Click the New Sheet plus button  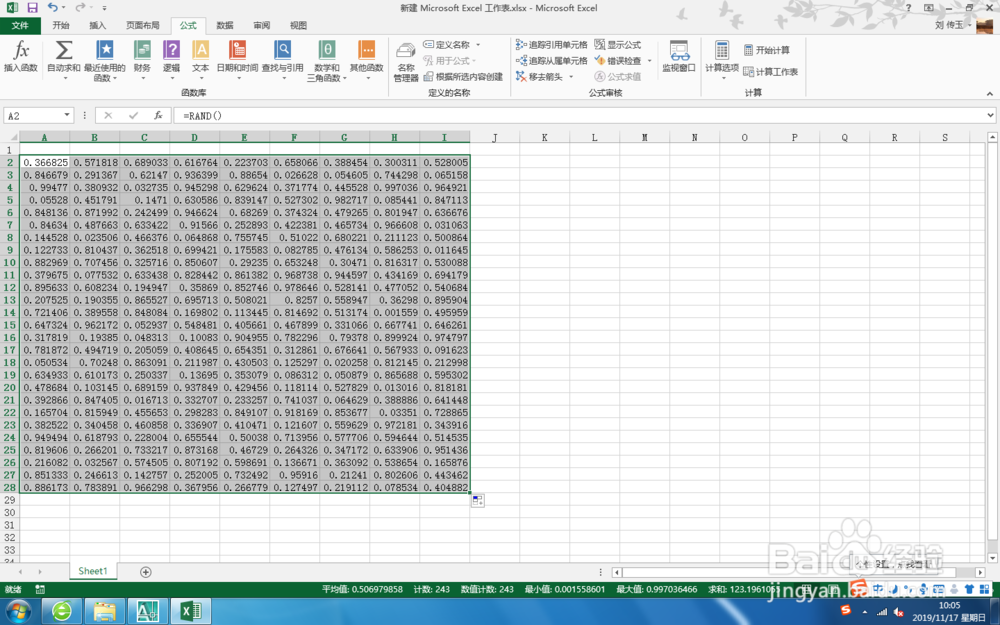[145, 570]
